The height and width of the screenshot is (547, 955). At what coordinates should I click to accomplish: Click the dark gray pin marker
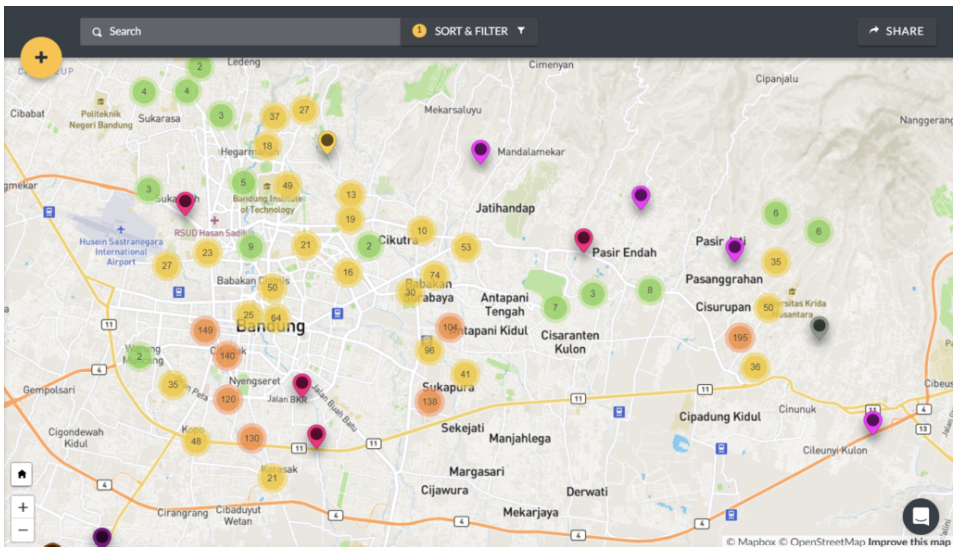click(819, 326)
